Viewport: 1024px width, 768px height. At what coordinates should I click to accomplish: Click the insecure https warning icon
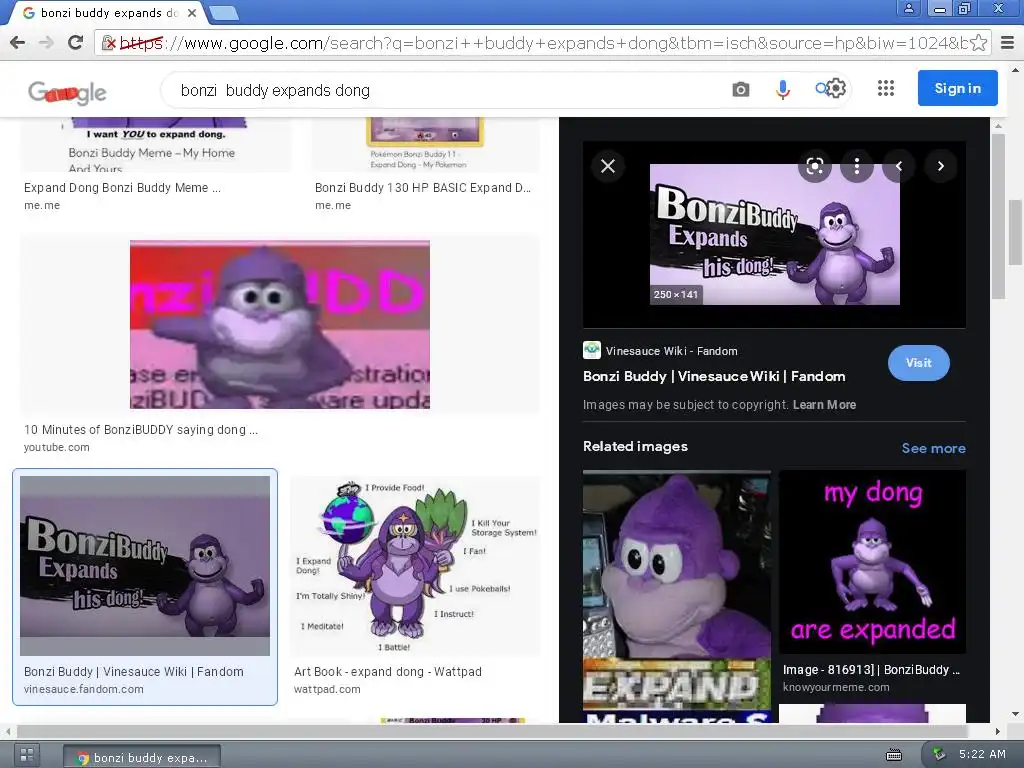click(x=109, y=43)
